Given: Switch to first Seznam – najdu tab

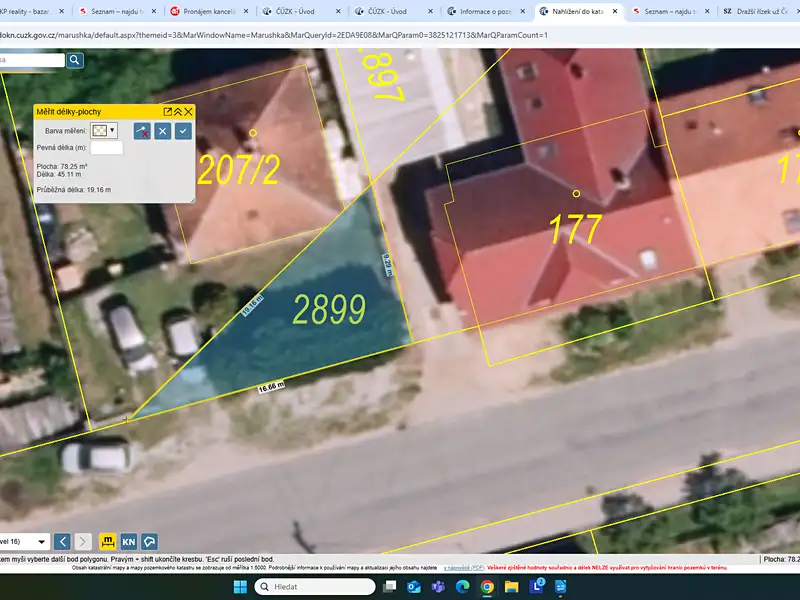Looking at the screenshot, I should point(118,11).
